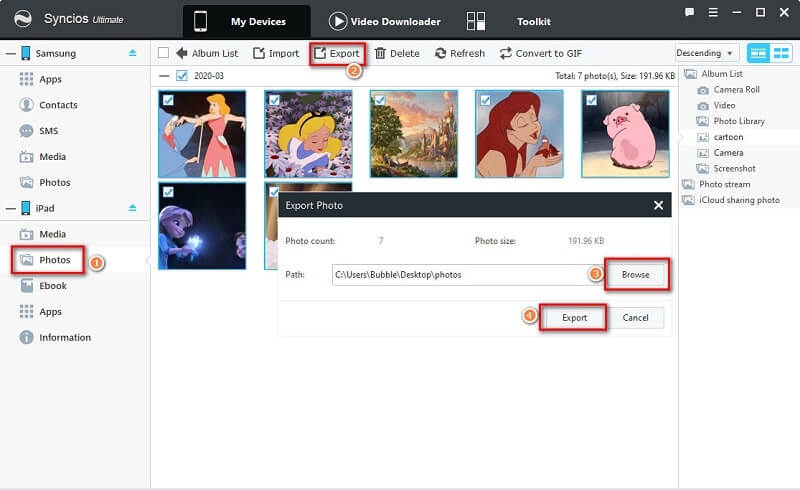Switch to list view layout

758,53
